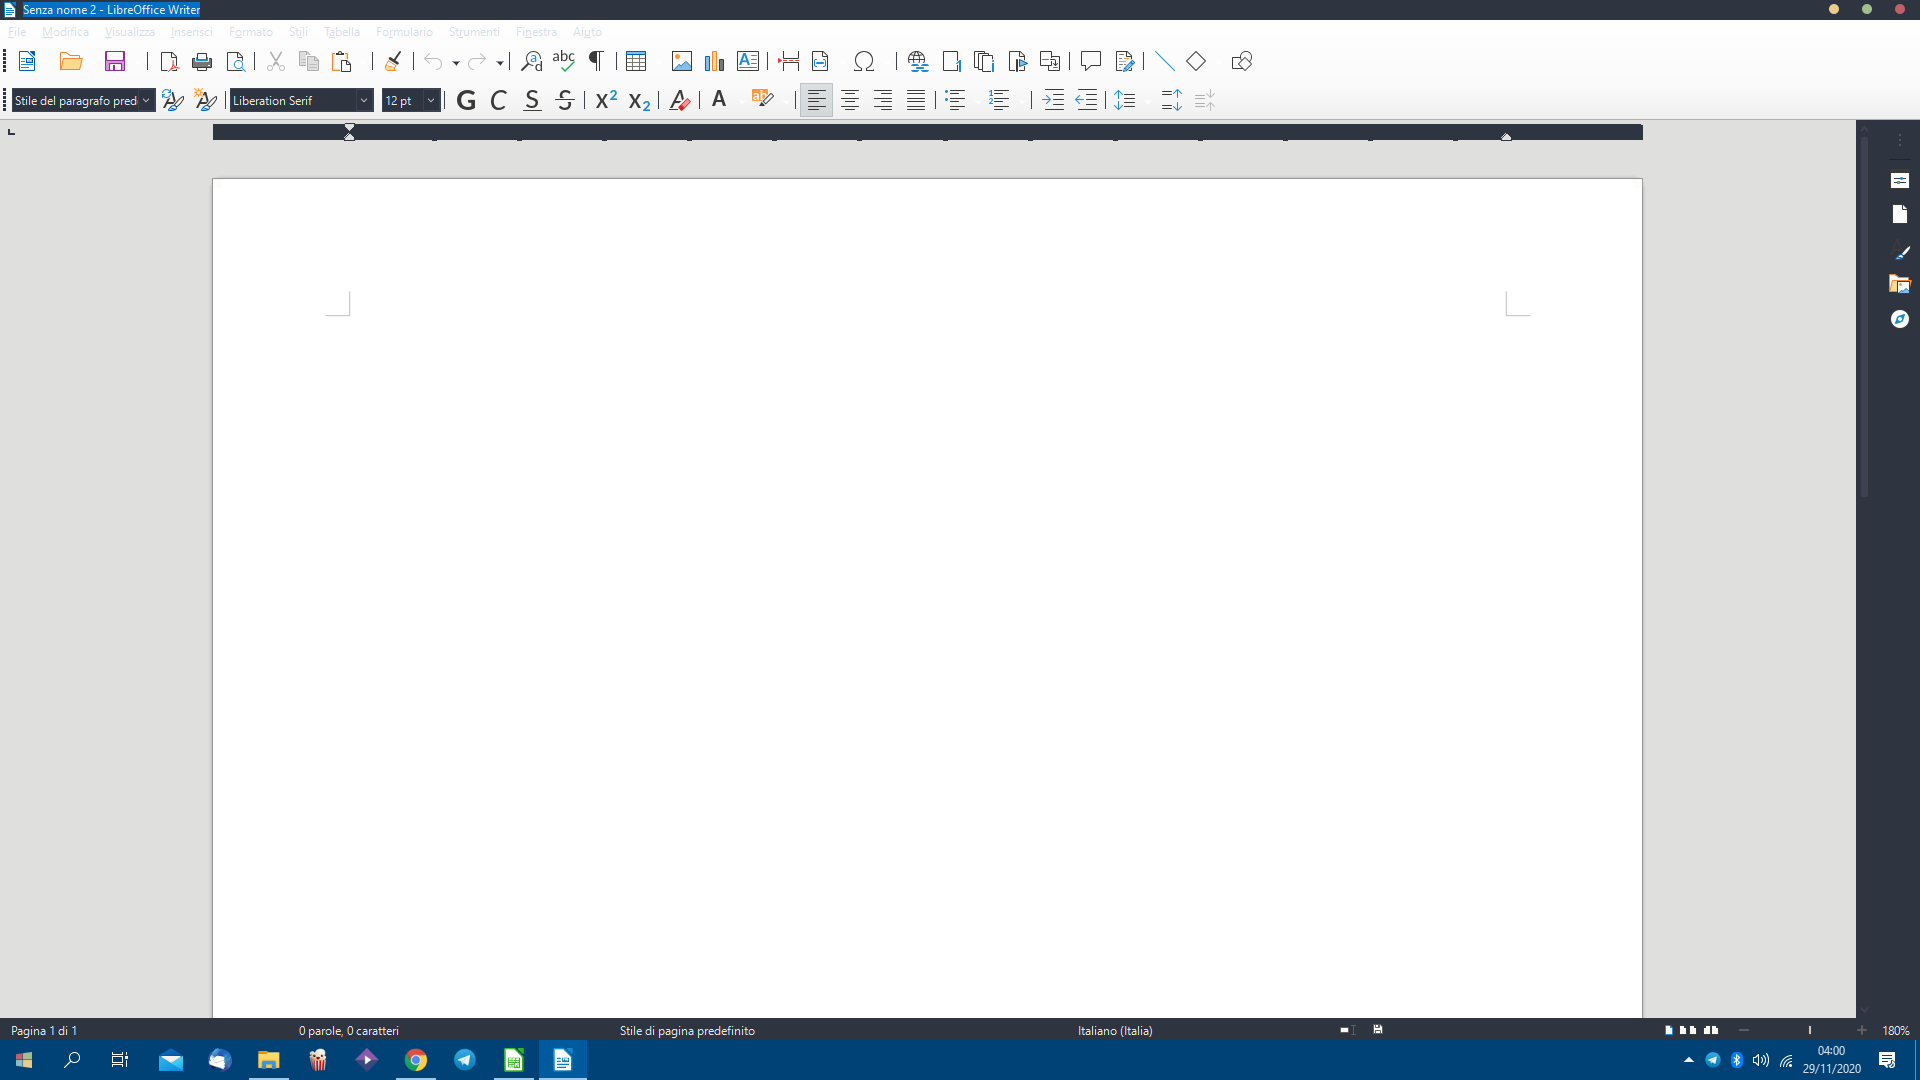The width and height of the screenshot is (1920, 1080).
Task: Open the Find and Replace tool
Action: coord(532,62)
